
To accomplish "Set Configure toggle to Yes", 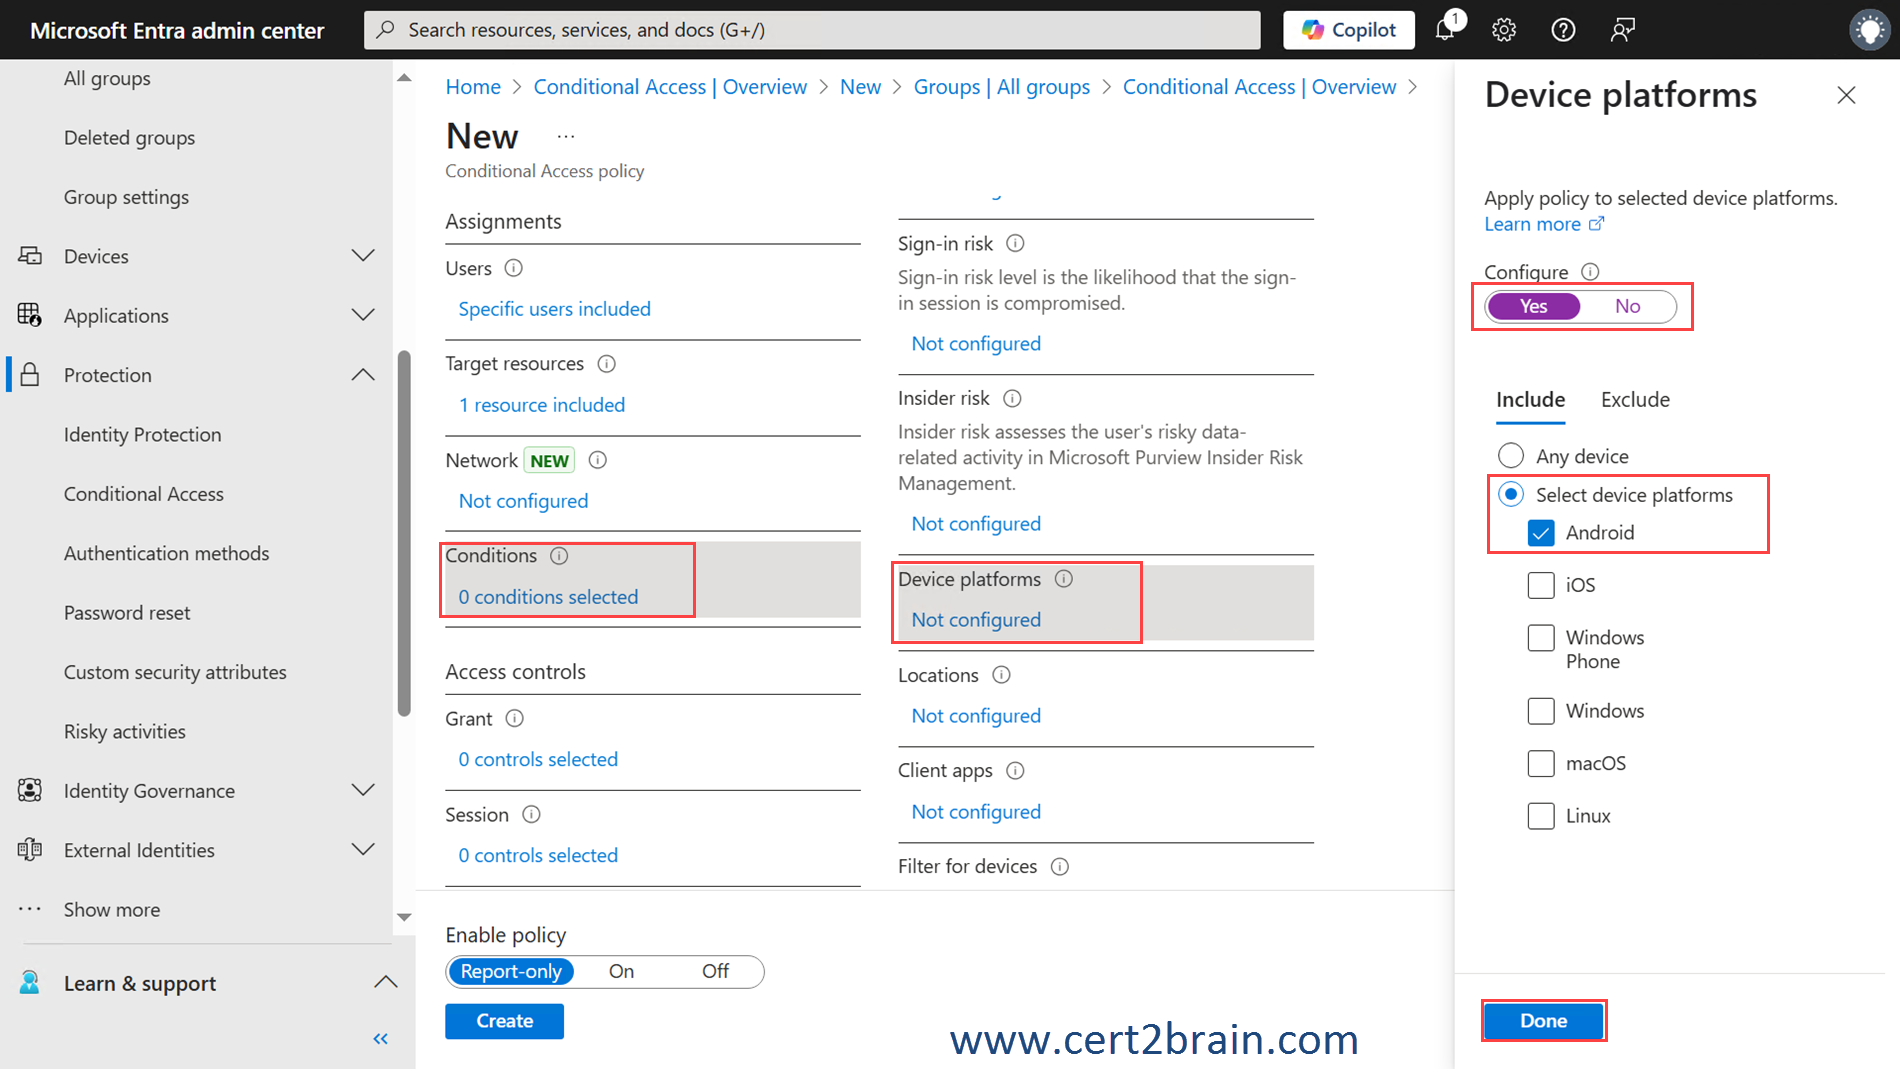I will 1533,306.
